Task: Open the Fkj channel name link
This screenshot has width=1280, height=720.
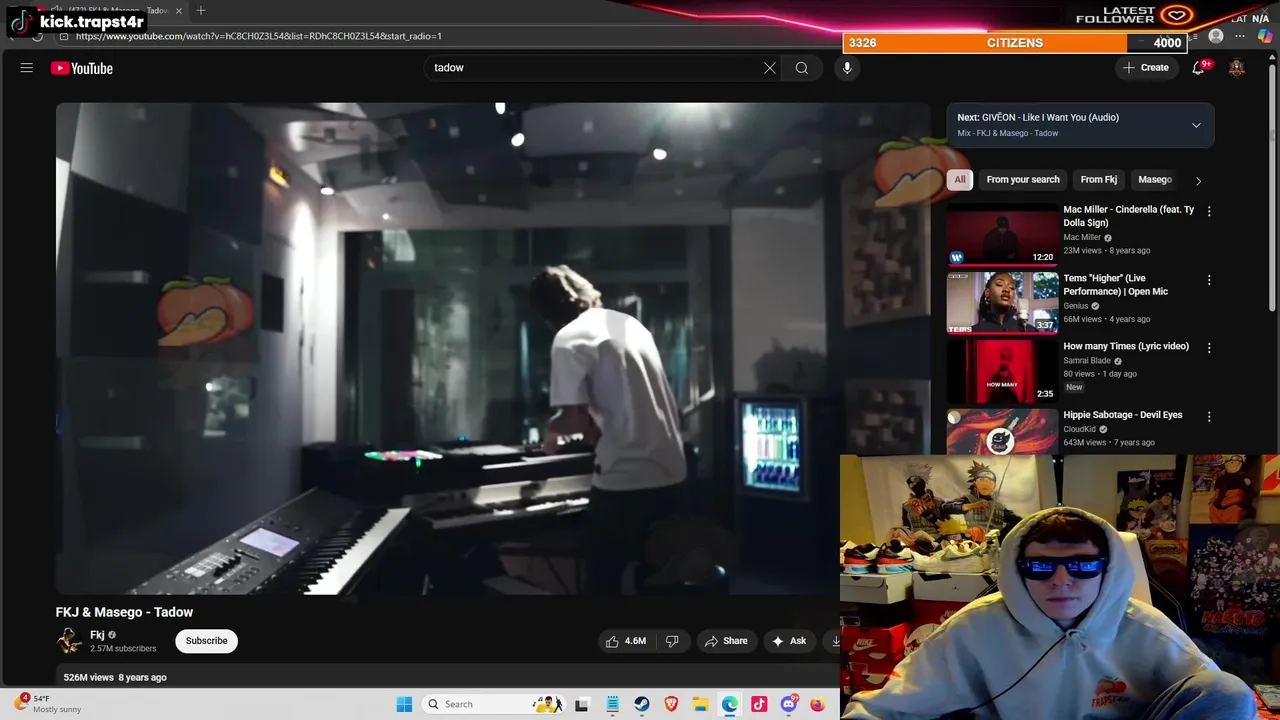Action: point(97,635)
